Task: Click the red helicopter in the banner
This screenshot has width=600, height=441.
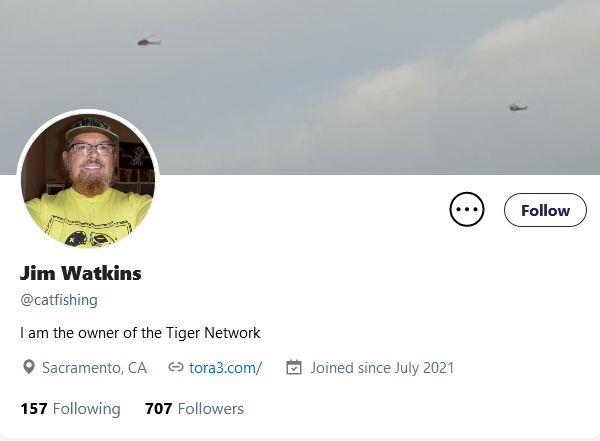Action: pos(149,41)
